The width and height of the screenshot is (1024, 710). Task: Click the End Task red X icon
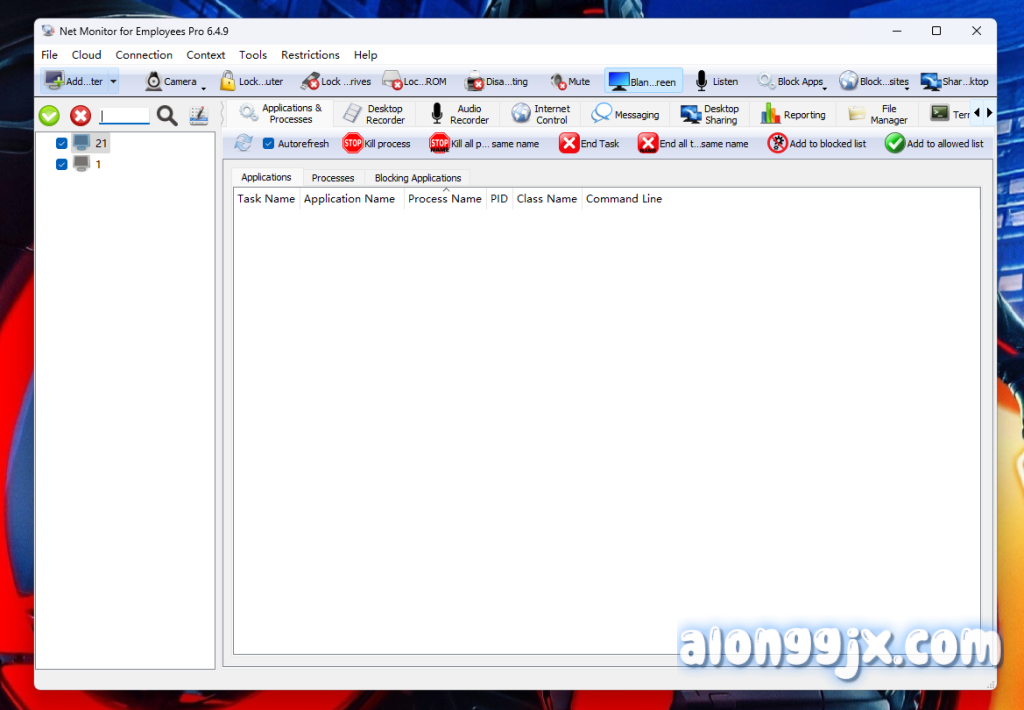coord(569,144)
